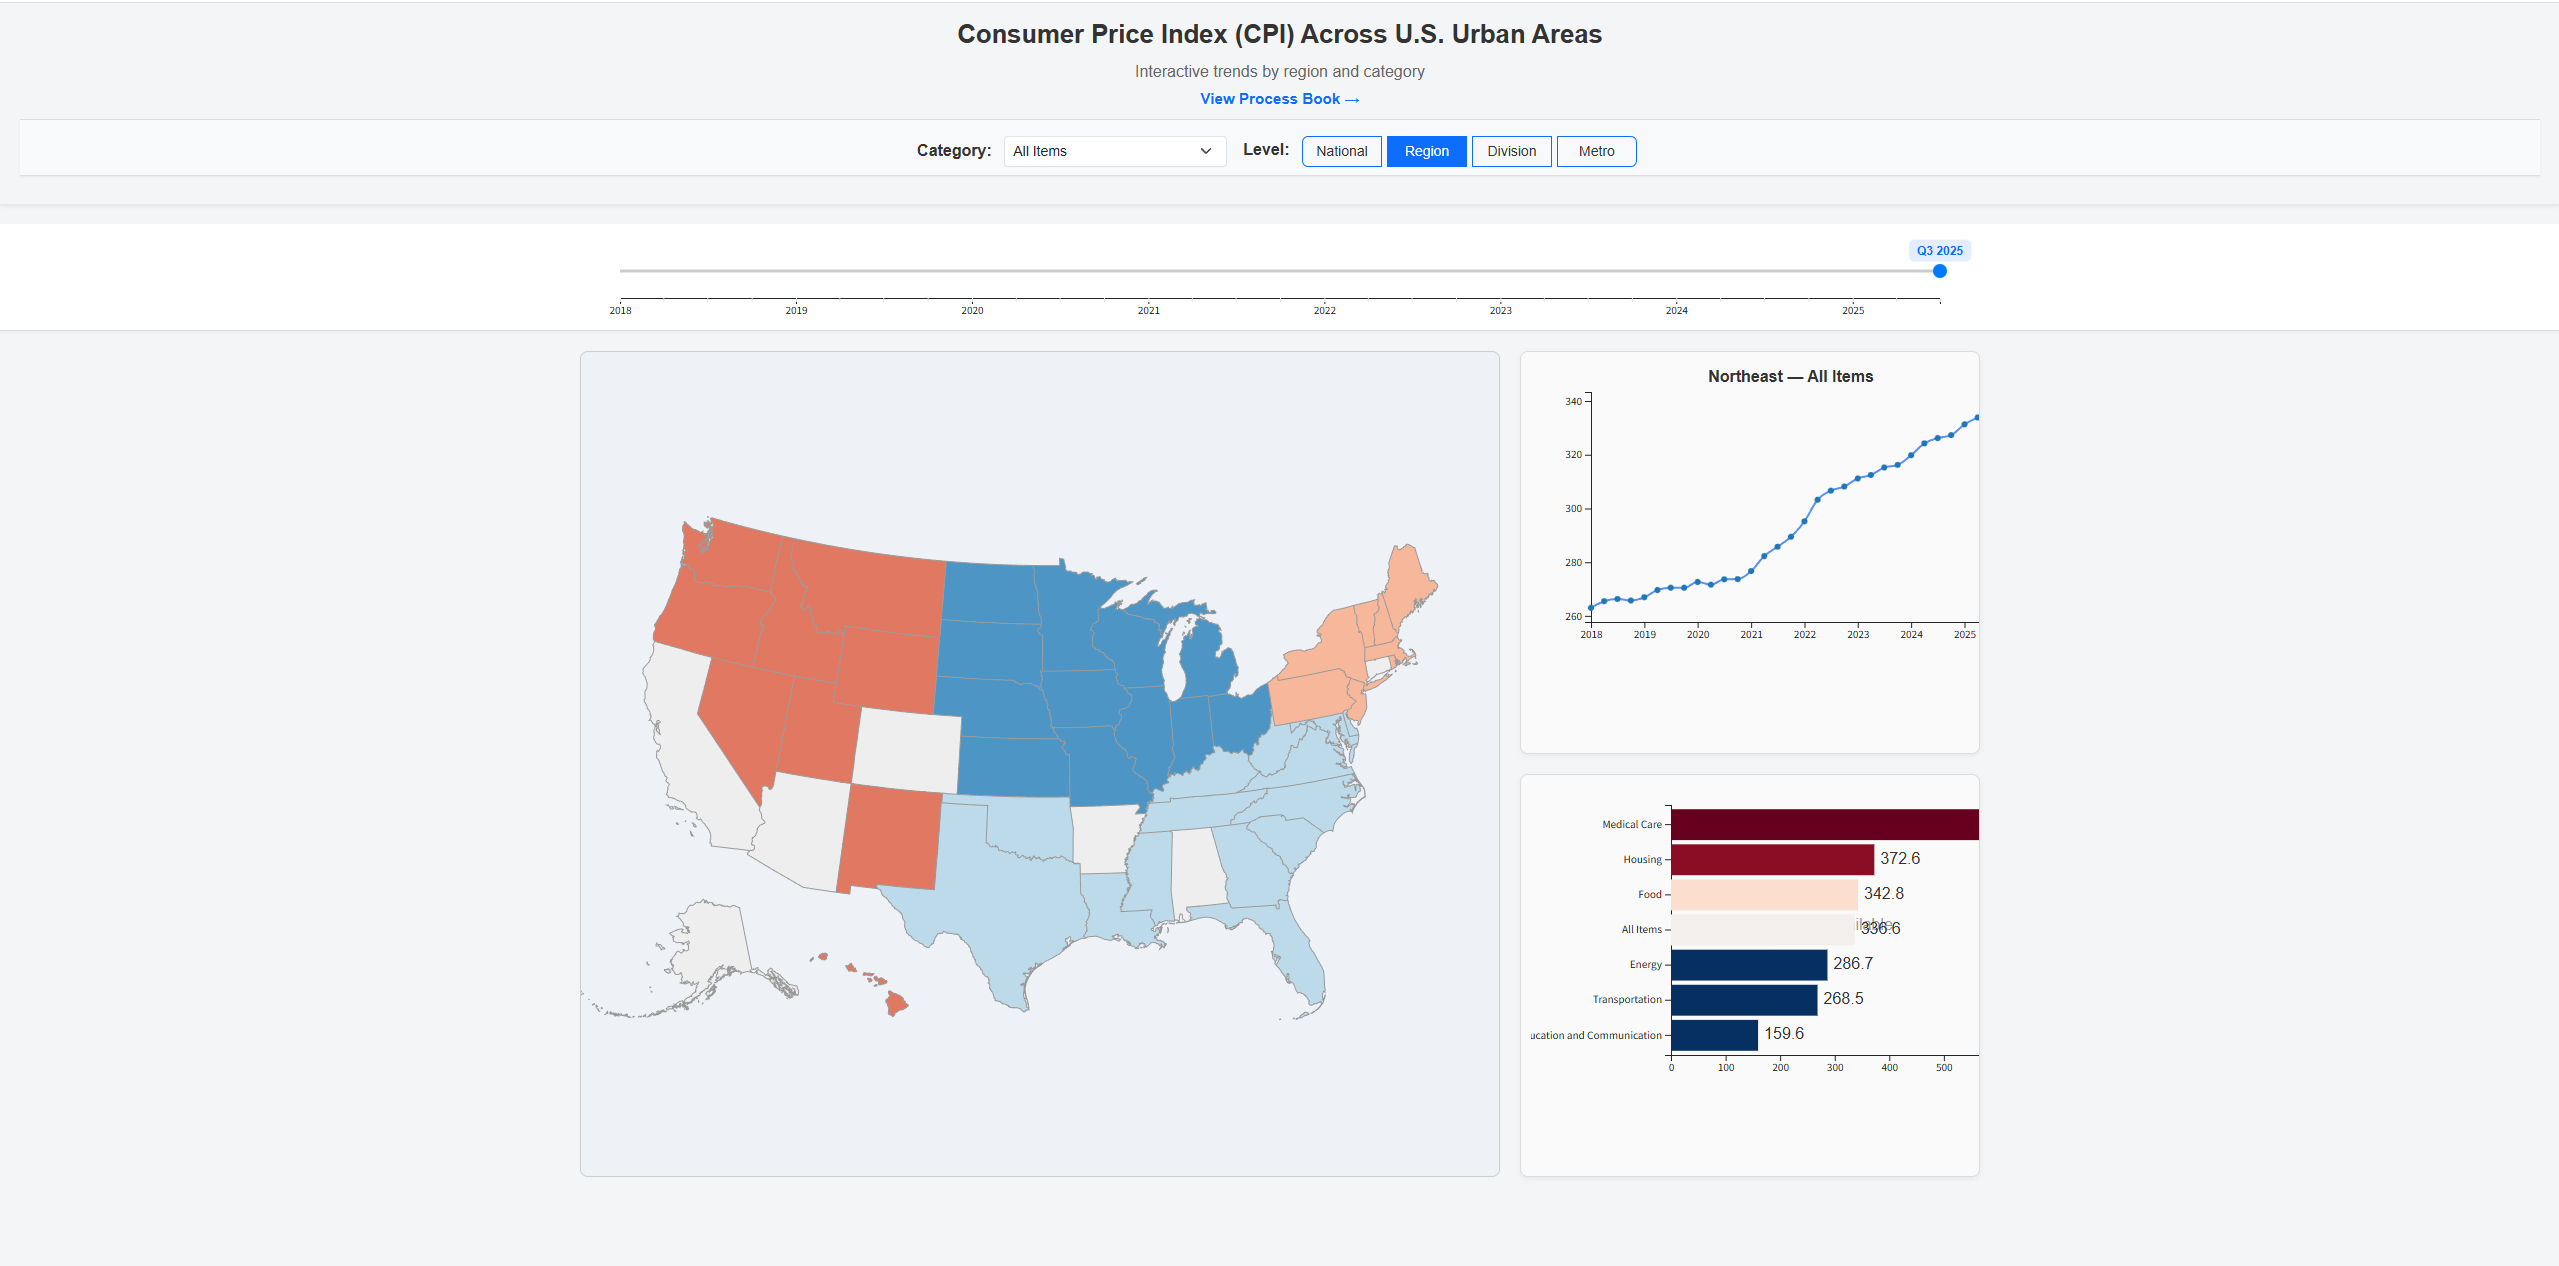Screen dimensions: 2559x1266
Task: Click the 2021 mark on timeline axis
Action: (x=1148, y=310)
